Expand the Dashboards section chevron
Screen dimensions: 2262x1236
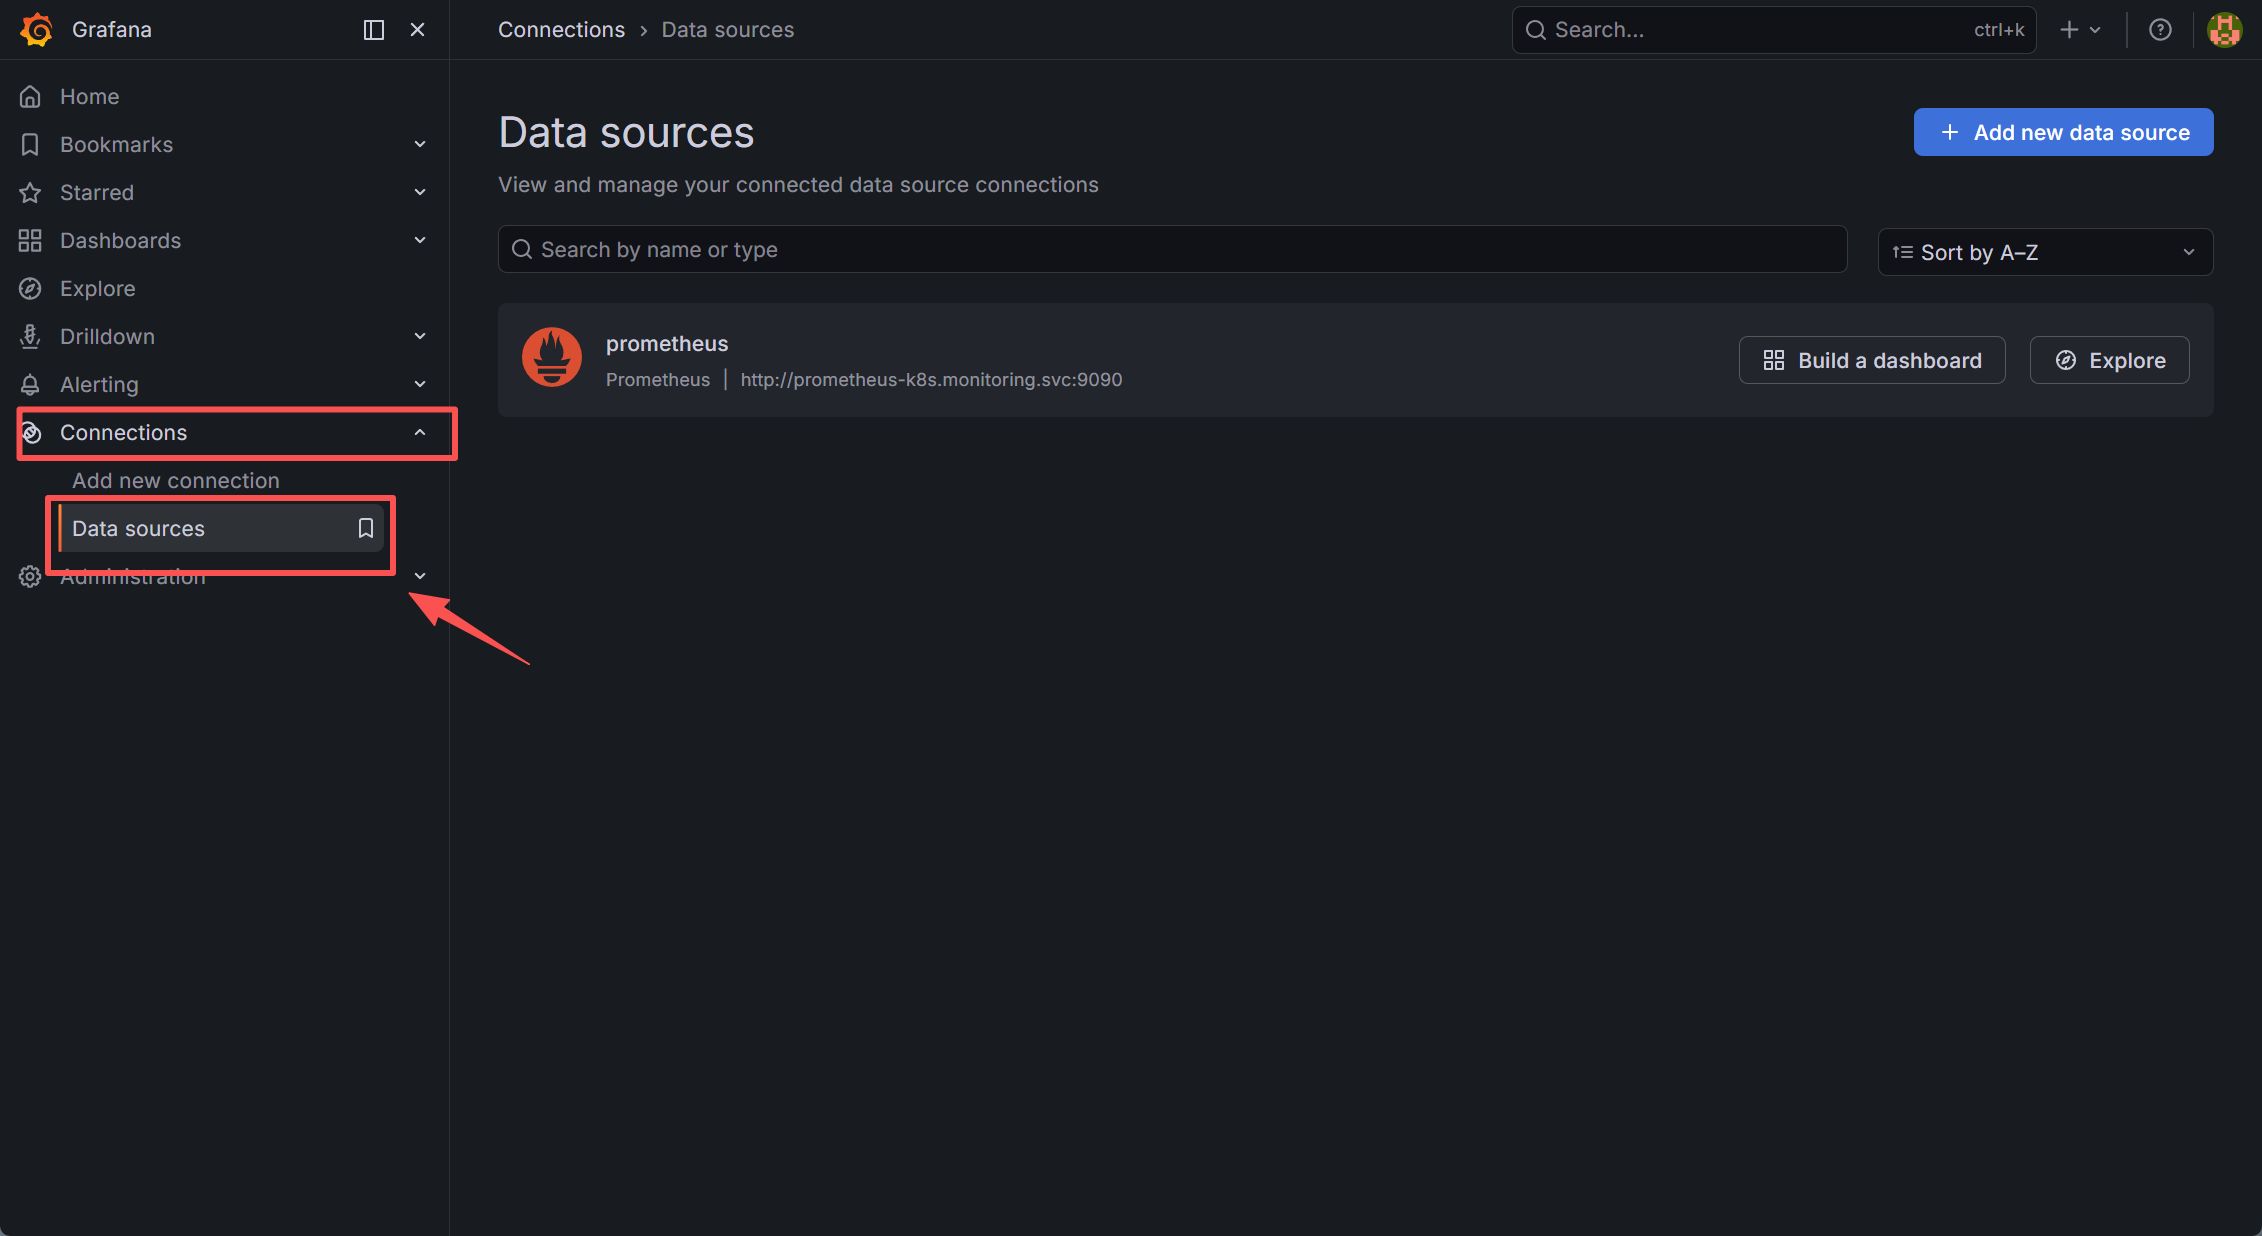(x=420, y=241)
